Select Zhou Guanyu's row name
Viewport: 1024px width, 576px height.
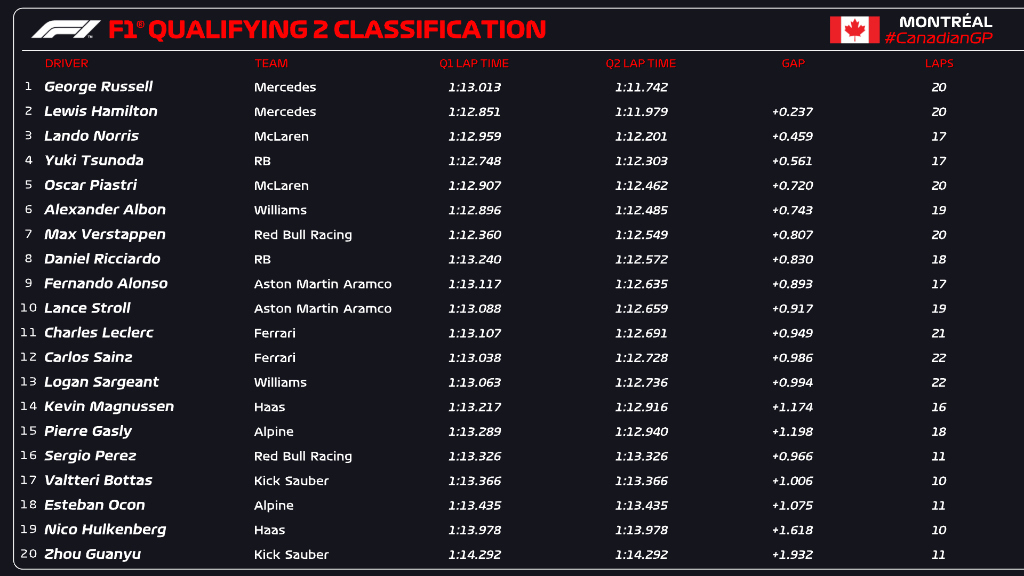pyautogui.click(x=92, y=554)
